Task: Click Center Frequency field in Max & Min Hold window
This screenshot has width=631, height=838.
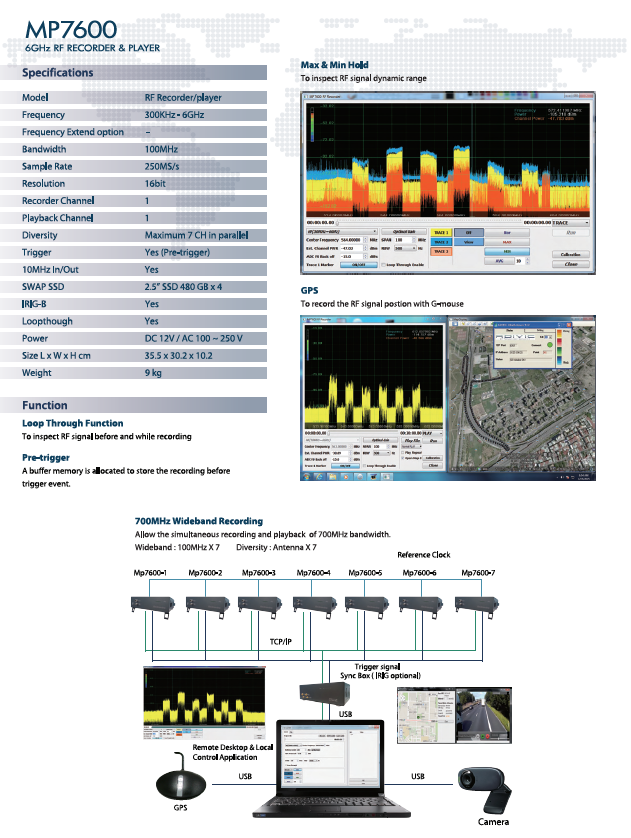Action: 354,240
